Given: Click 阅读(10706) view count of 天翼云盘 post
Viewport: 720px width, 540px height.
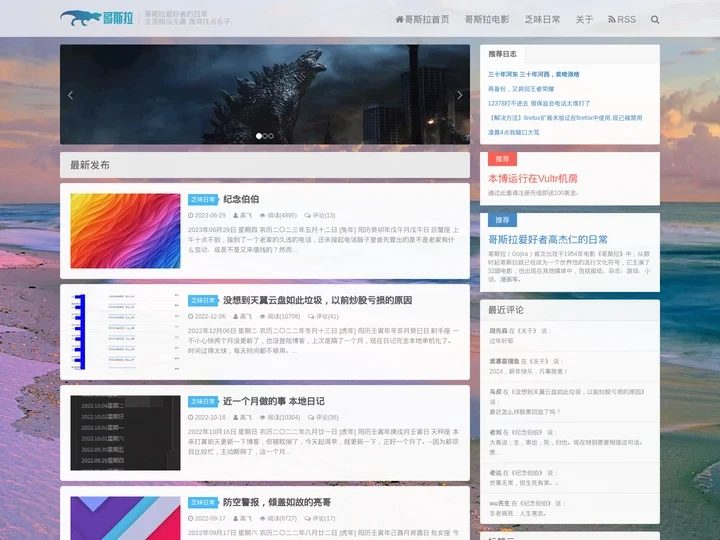Looking at the screenshot, I should click(x=280, y=316).
